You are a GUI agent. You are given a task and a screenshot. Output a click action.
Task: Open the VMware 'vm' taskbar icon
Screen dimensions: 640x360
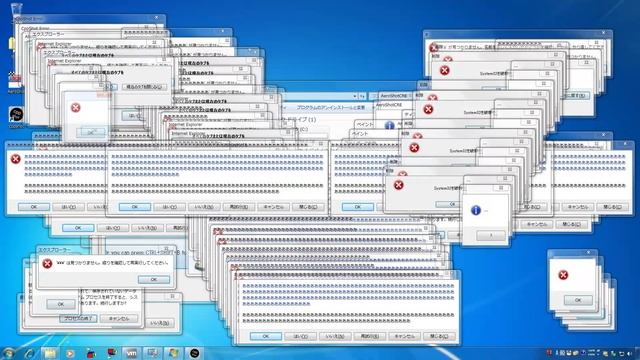pos(131,353)
